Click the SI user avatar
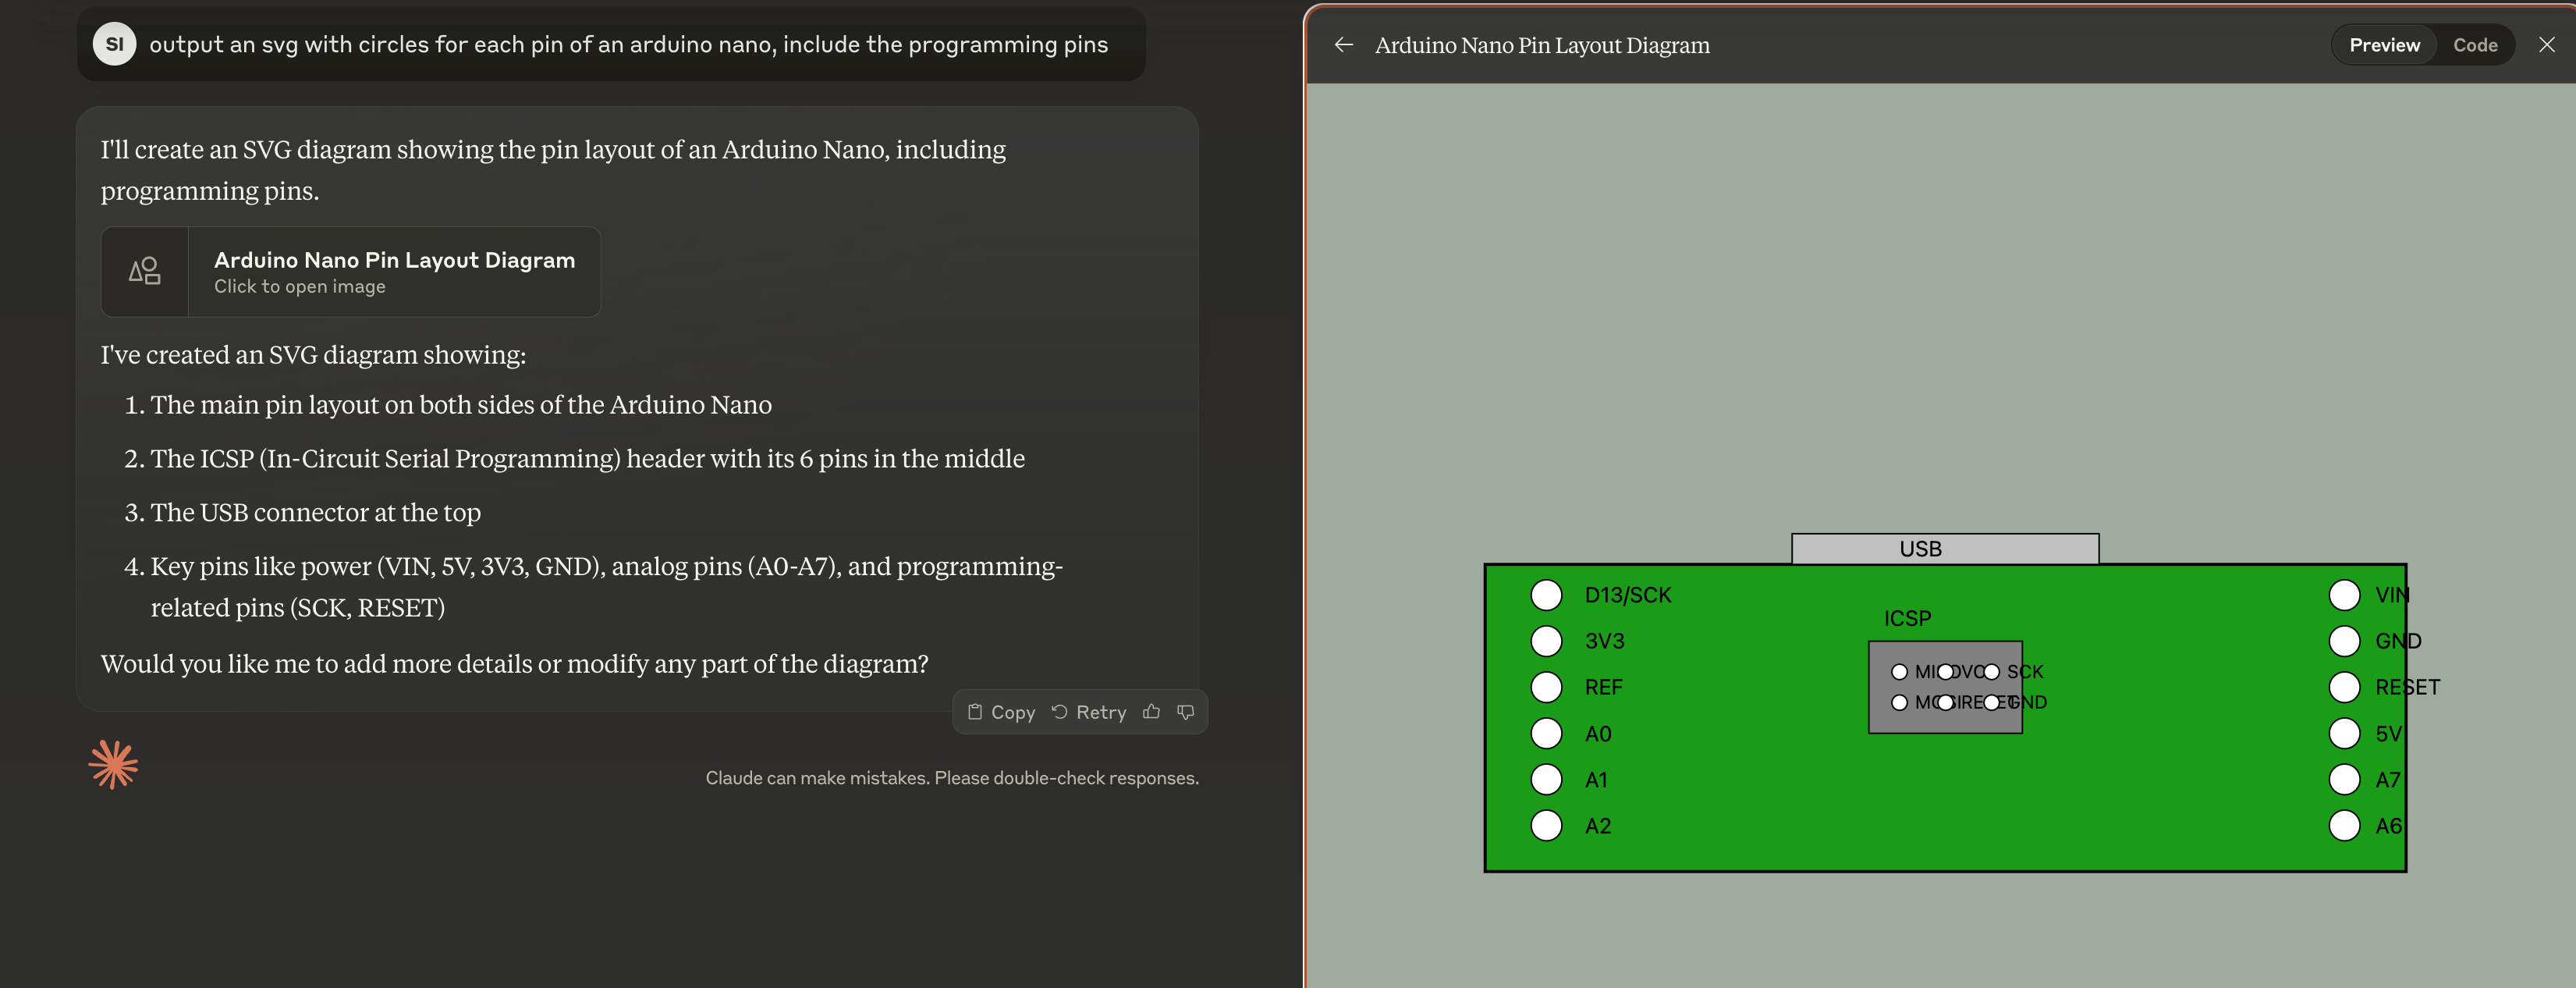Screen dimensions: 2576x988 114,43
